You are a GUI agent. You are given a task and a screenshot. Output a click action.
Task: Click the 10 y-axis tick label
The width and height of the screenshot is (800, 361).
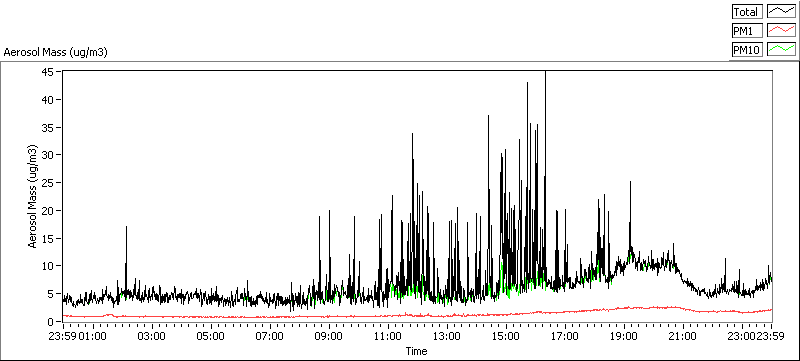coord(48,266)
